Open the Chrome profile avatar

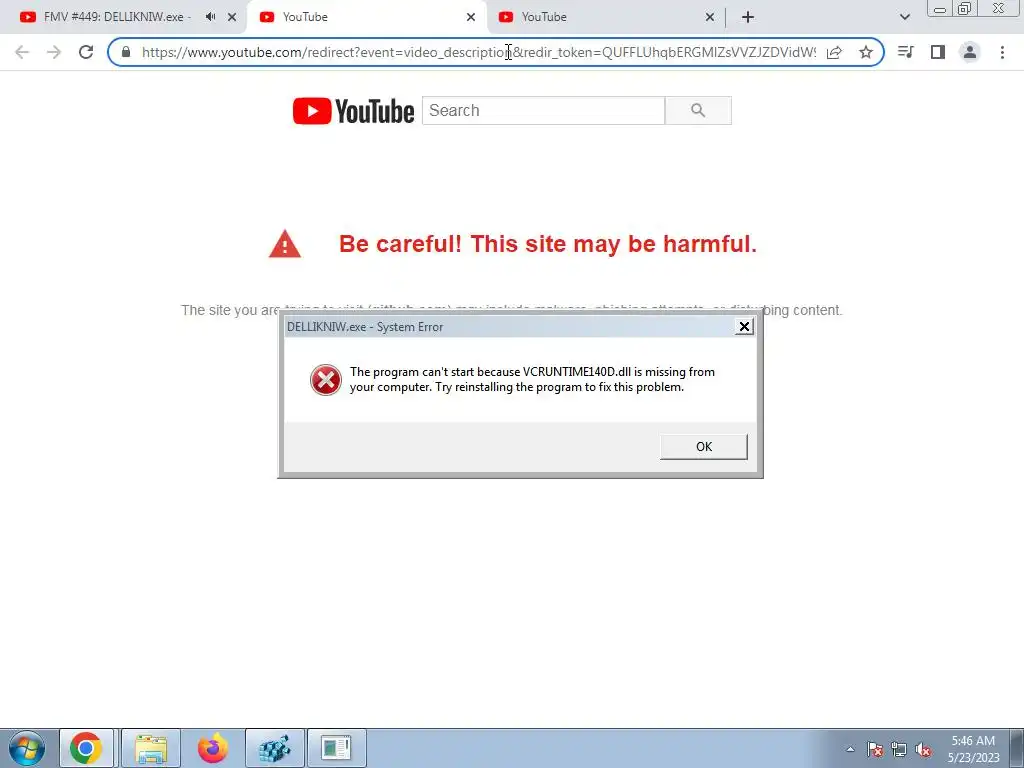[970, 52]
